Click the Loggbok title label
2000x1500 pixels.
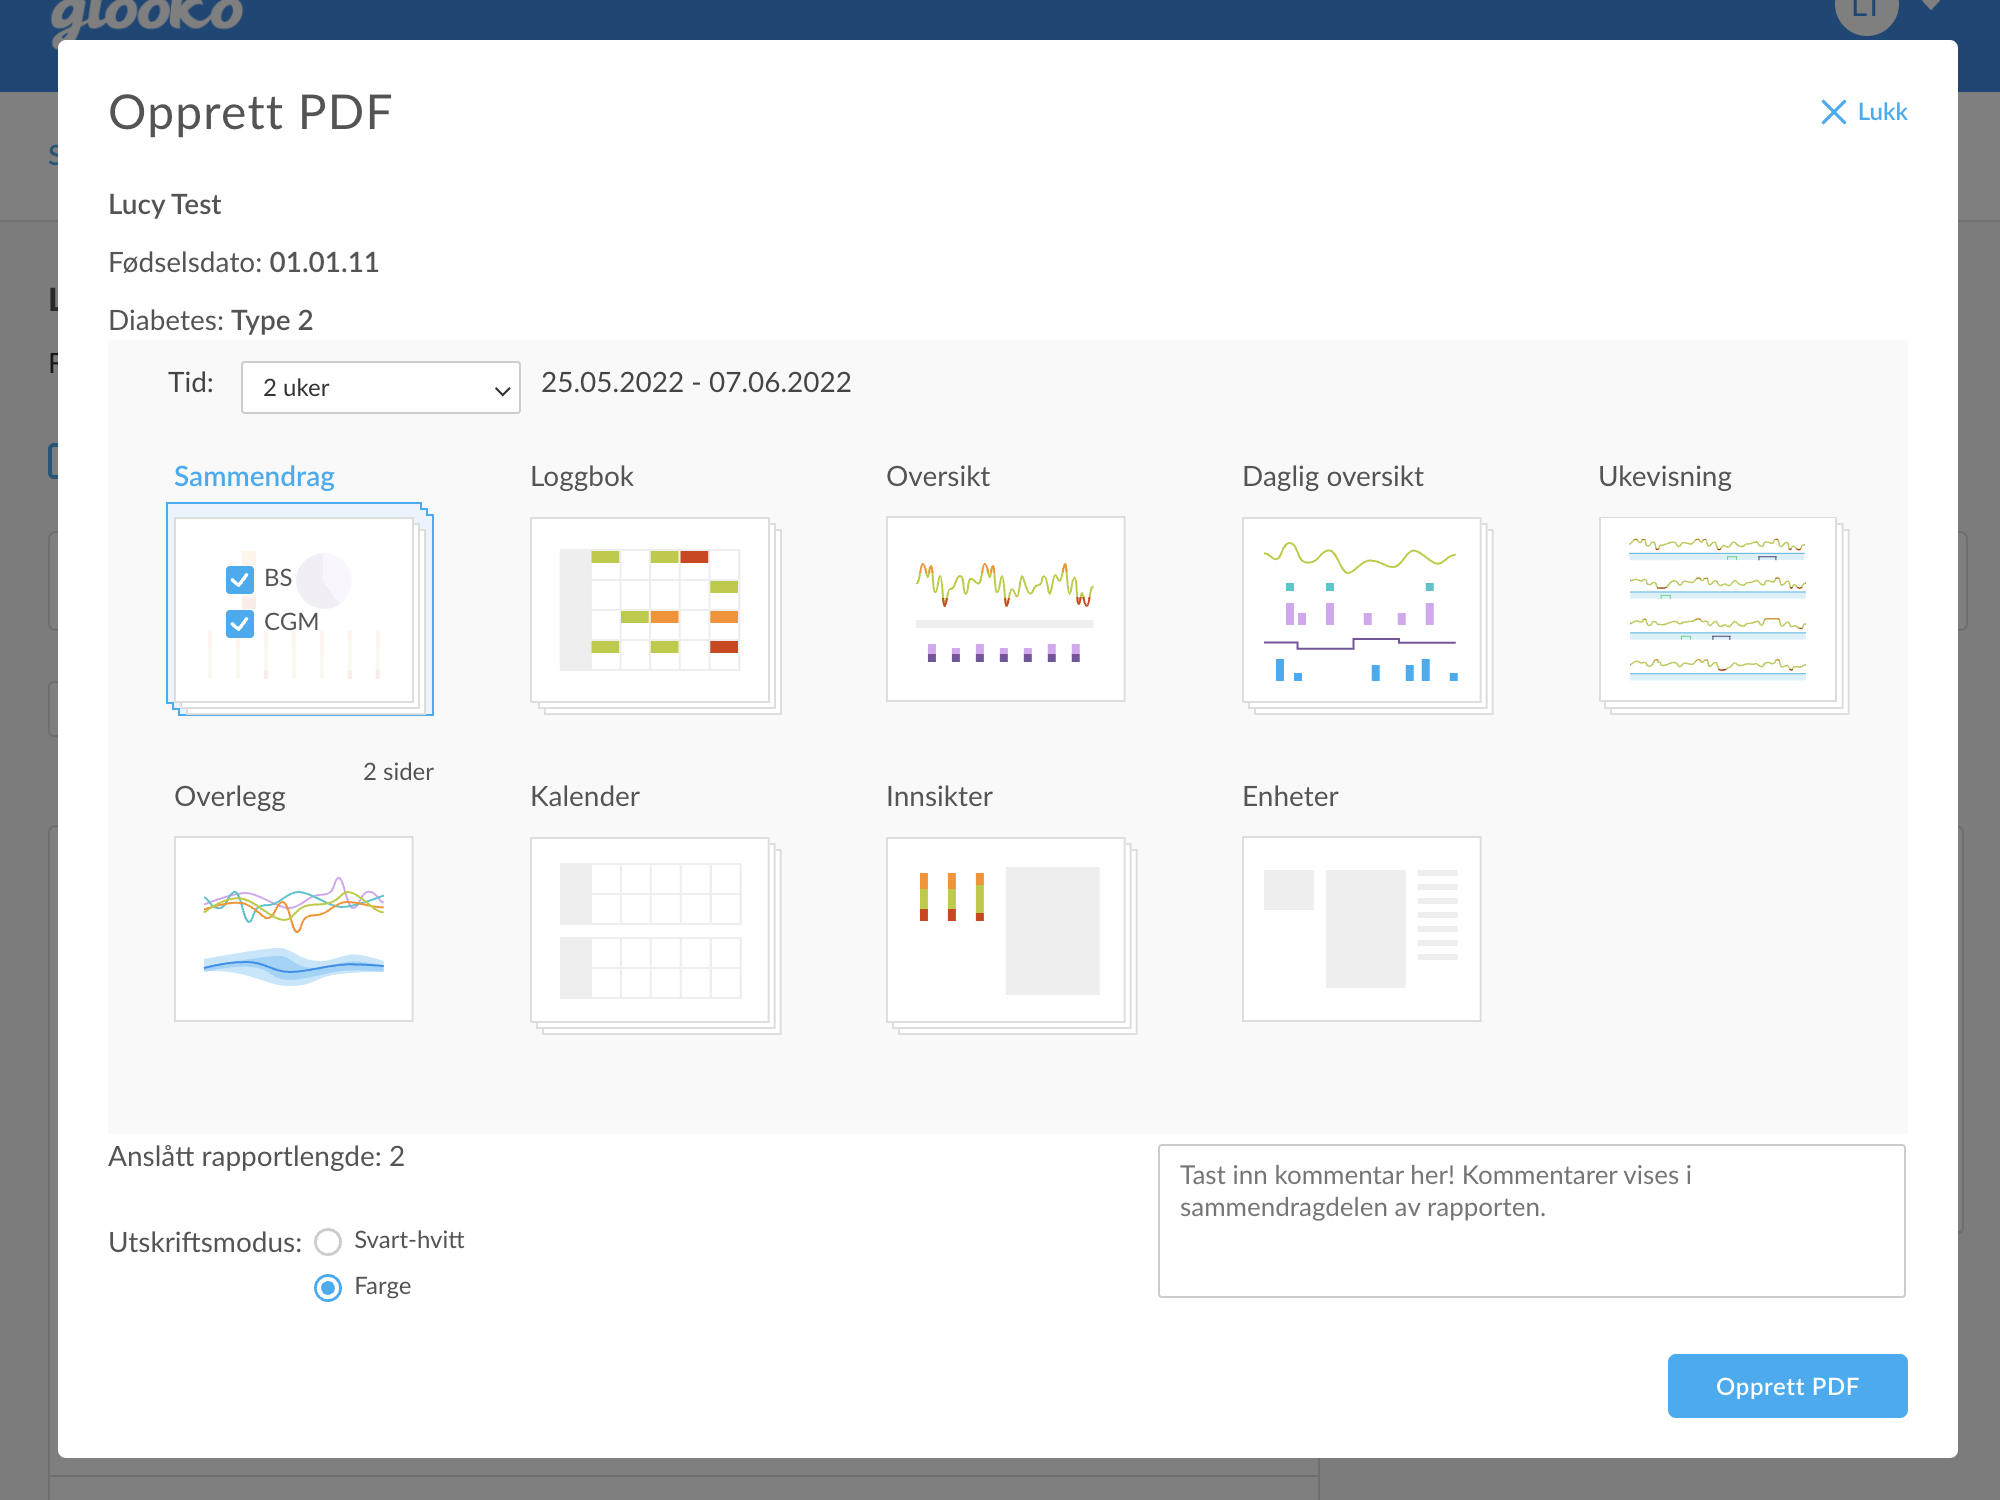click(582, 476)
